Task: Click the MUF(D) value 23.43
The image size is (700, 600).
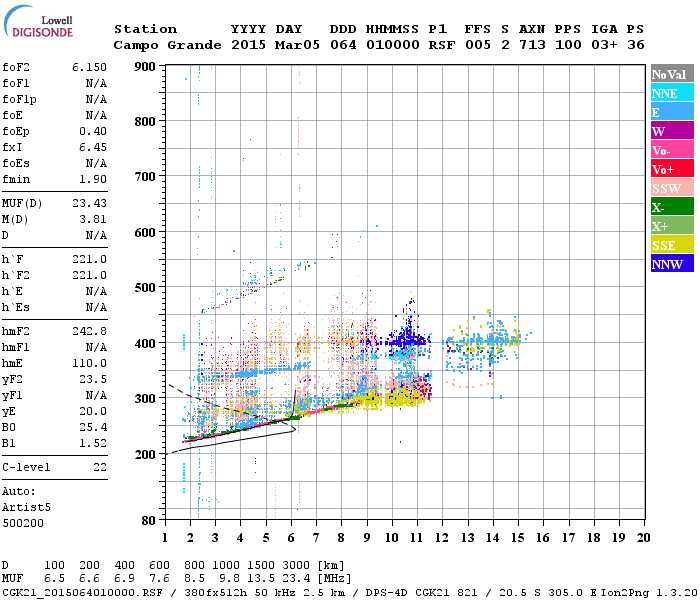Action: pos(89,203)
